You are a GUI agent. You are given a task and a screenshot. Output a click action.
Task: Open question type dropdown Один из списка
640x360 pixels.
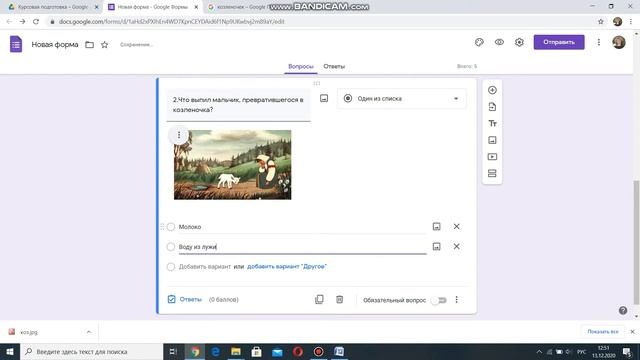click(x=402, y=98)
